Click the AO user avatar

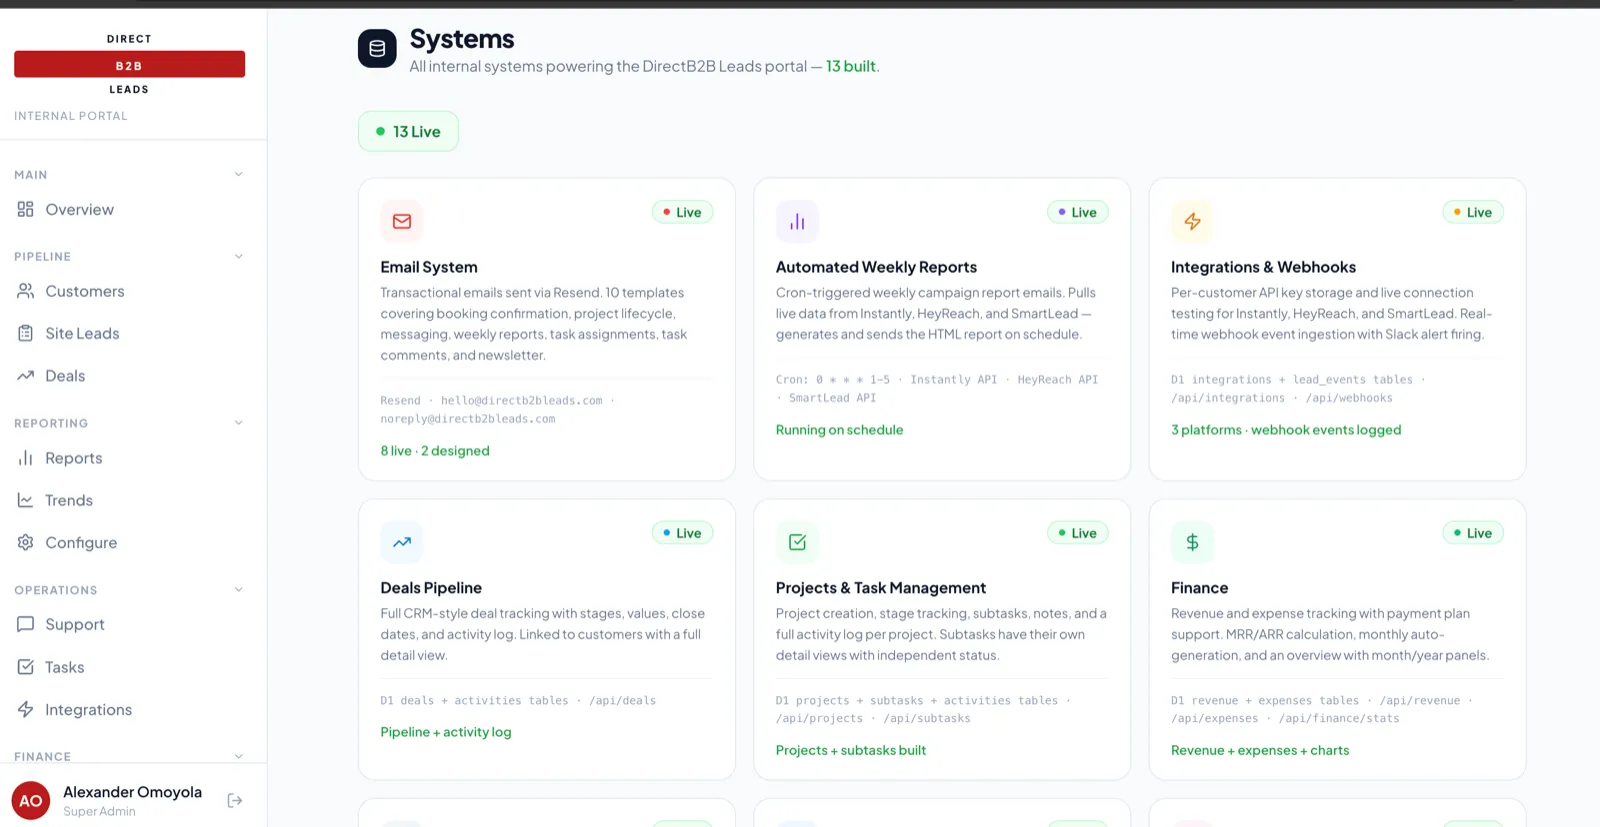[x=31, y=800]
